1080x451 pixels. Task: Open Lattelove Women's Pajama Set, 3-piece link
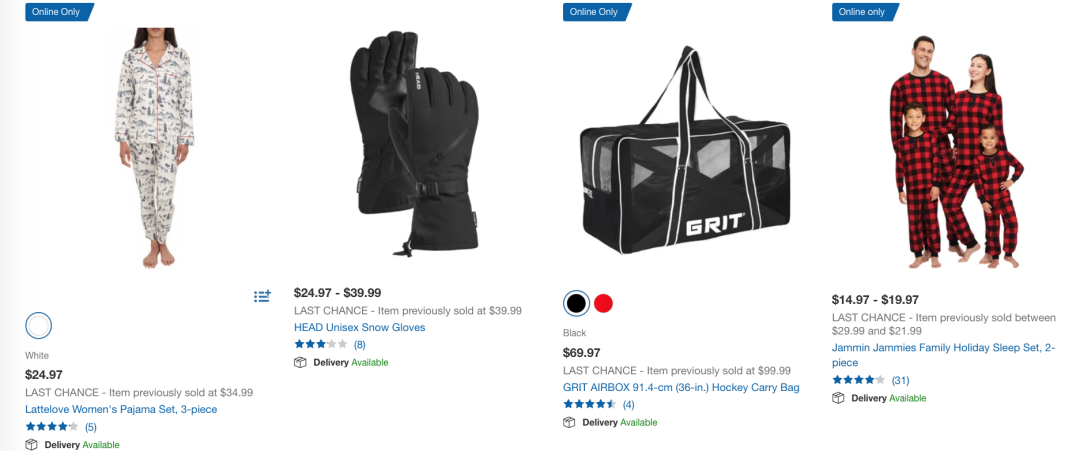(x=121, y=410)
